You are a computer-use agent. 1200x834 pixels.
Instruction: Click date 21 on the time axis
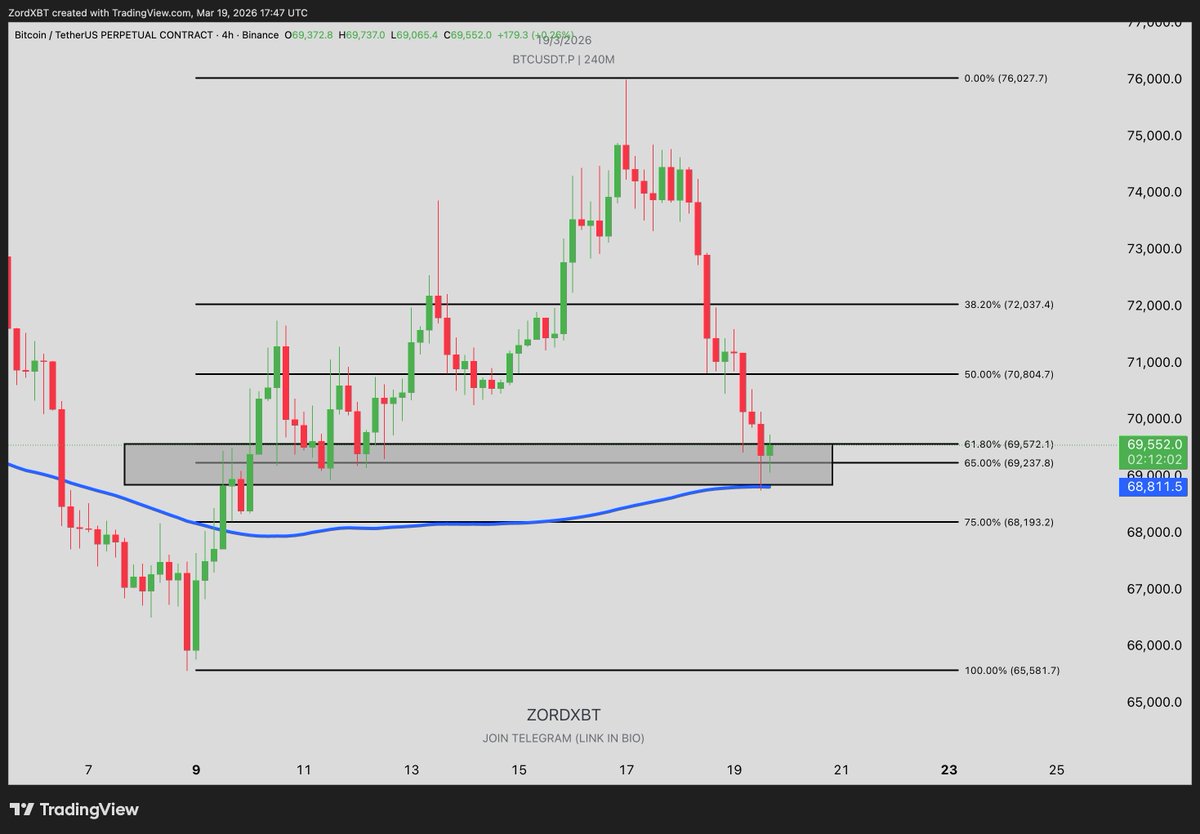(841, 769)
